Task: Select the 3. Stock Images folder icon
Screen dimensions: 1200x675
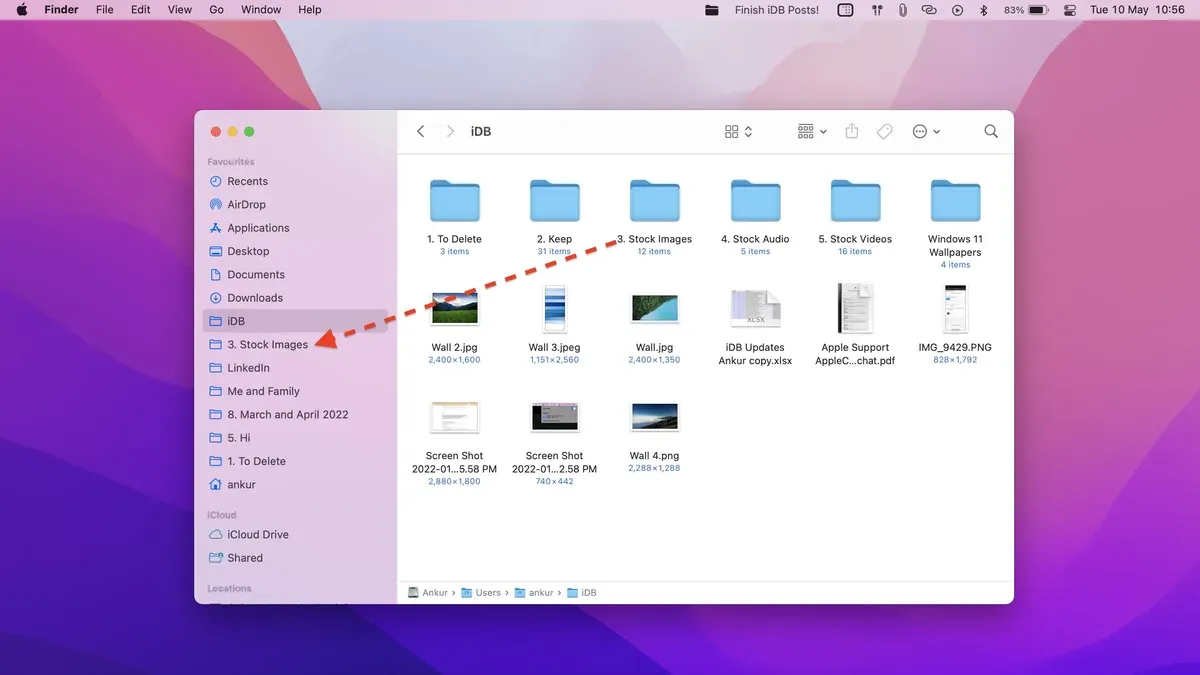Action: [654, 201]
